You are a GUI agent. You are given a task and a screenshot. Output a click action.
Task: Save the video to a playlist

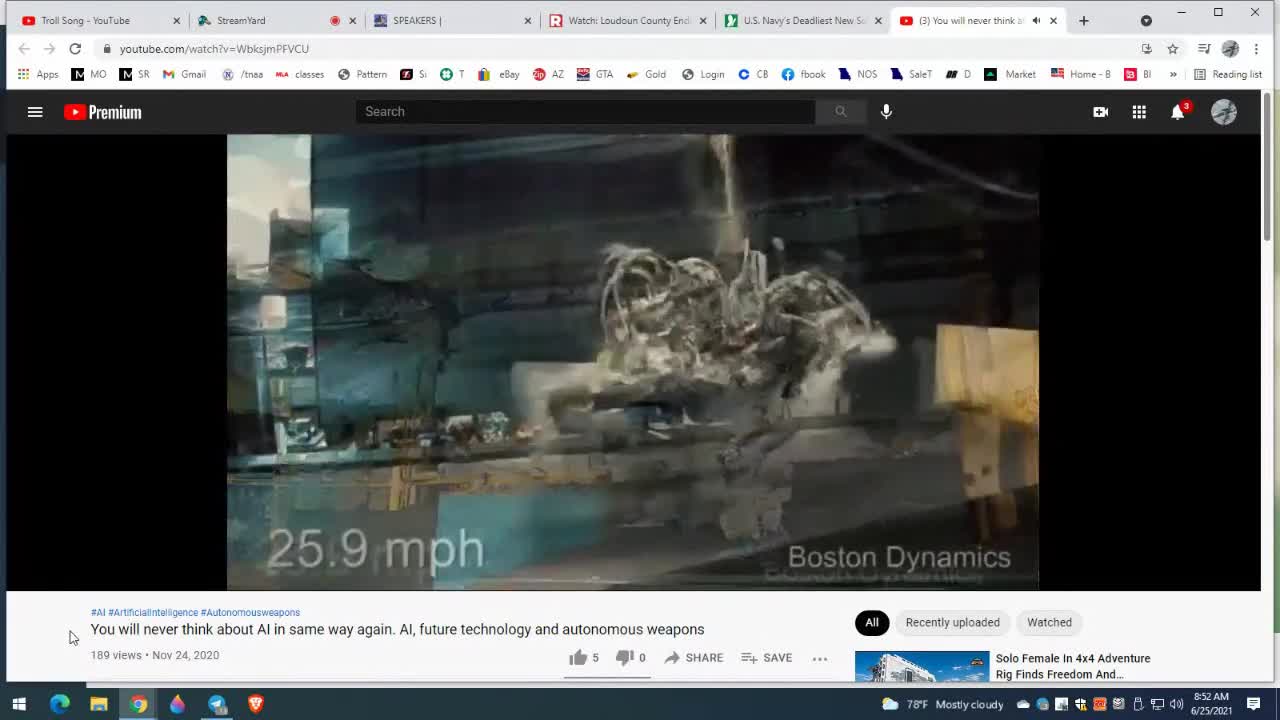(766, 658)
